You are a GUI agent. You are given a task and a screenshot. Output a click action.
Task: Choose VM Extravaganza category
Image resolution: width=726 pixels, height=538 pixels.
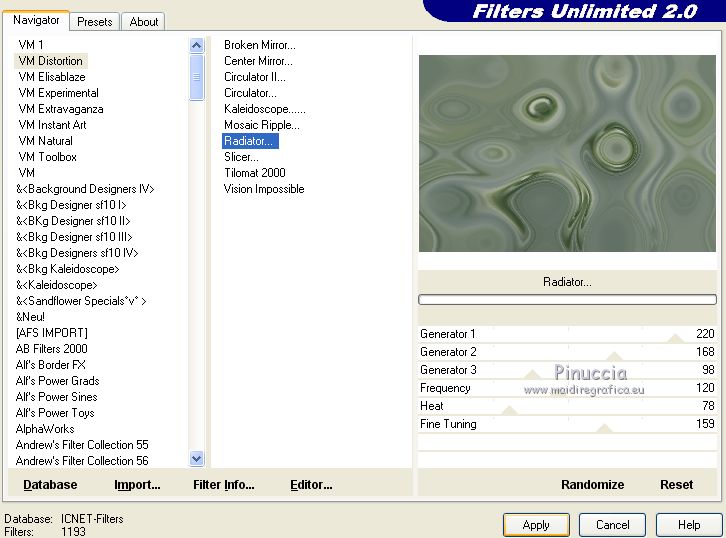tap(61, 109)
